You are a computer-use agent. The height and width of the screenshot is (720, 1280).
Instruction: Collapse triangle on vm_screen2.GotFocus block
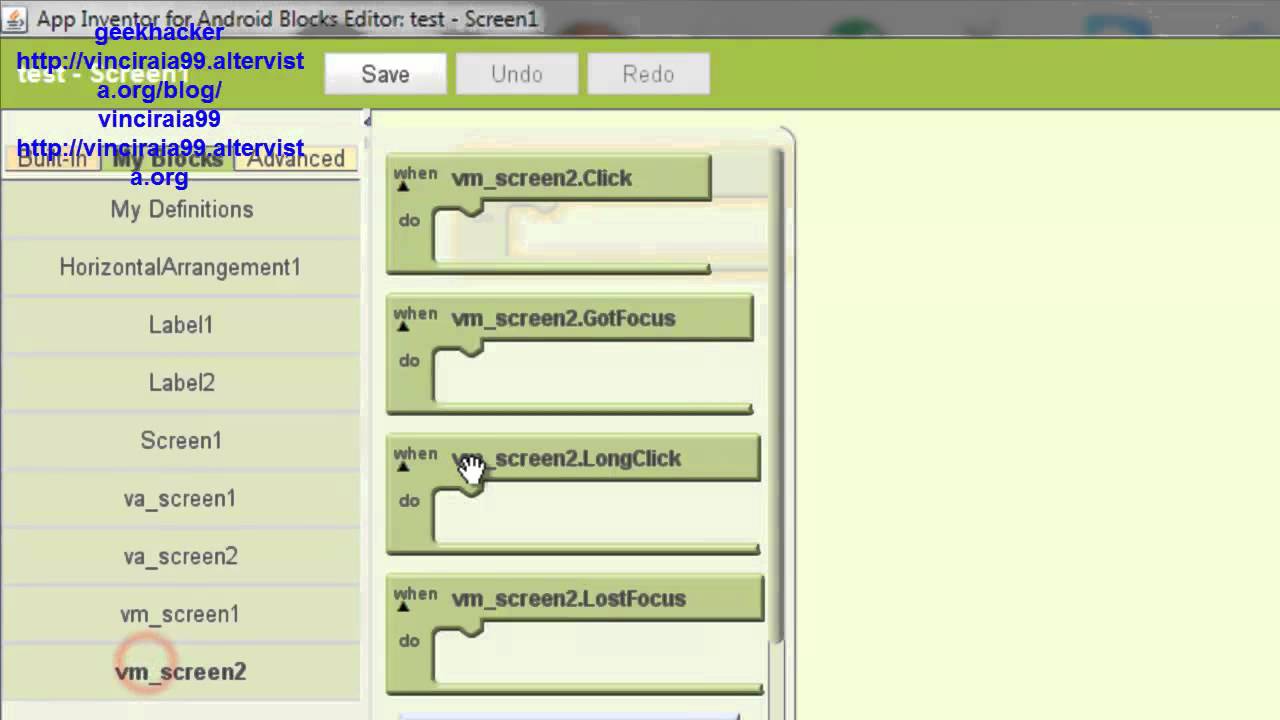[403, 327]
